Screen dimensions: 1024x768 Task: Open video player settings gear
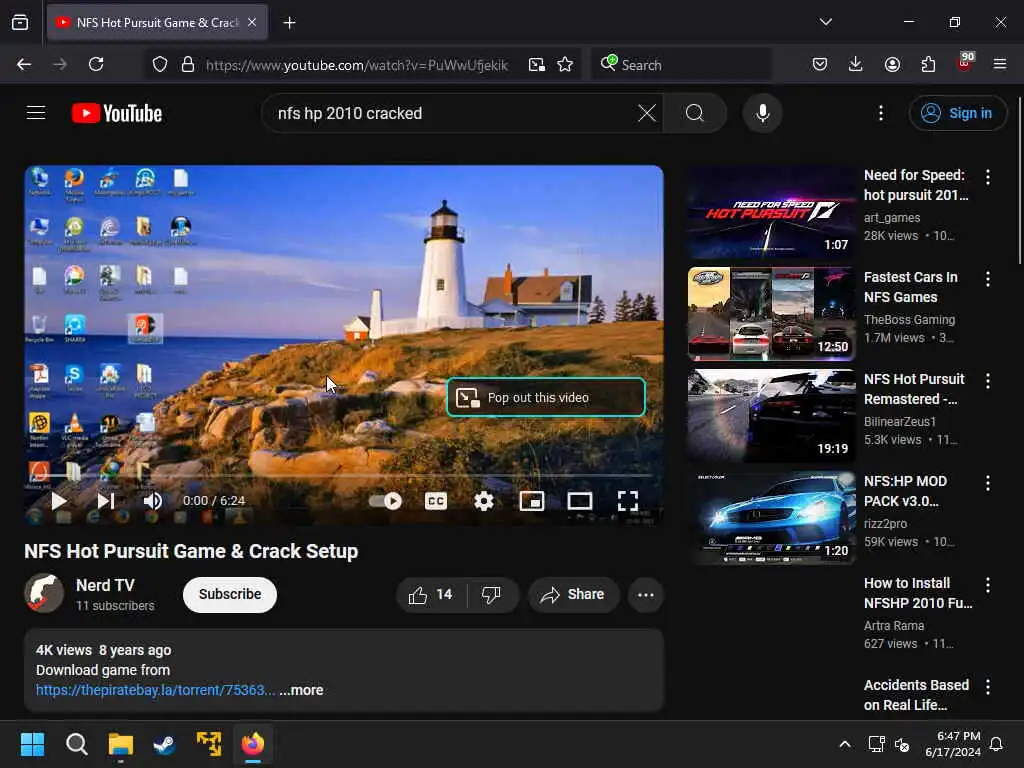tap(484, 501)
